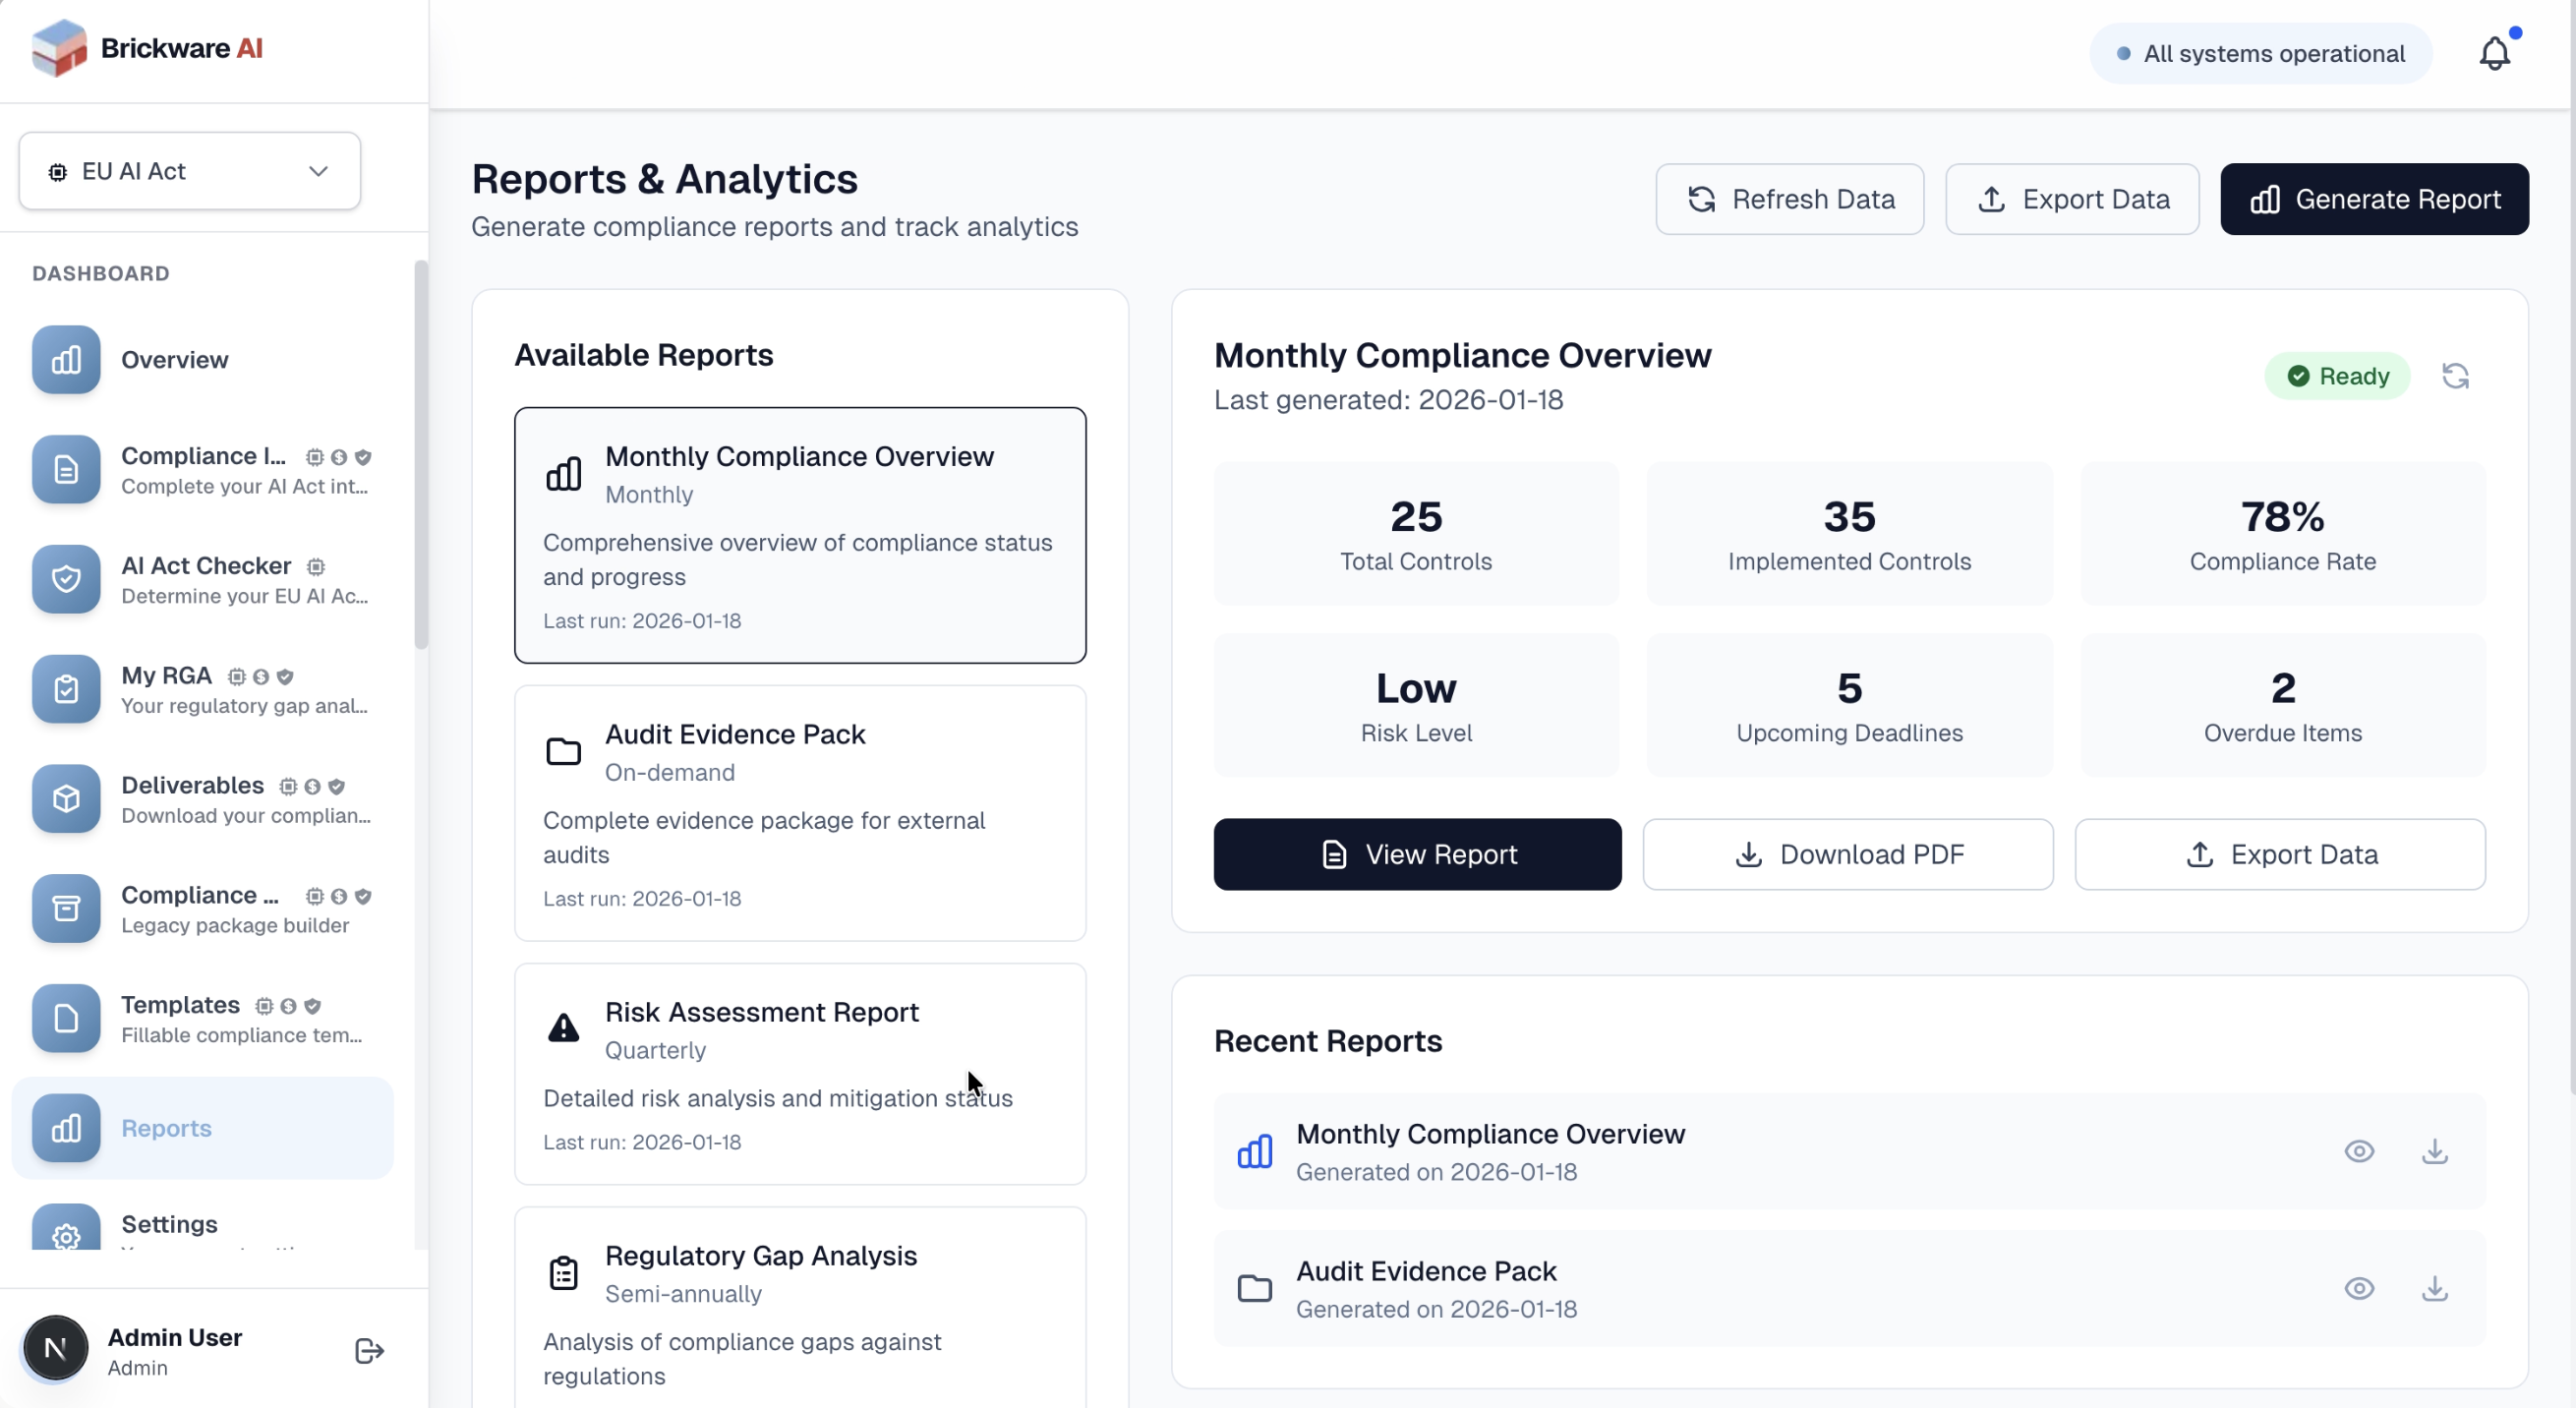Click the notification bell icon
This screenshot has height=1408, width=2576.
[x=2494, y=54]
